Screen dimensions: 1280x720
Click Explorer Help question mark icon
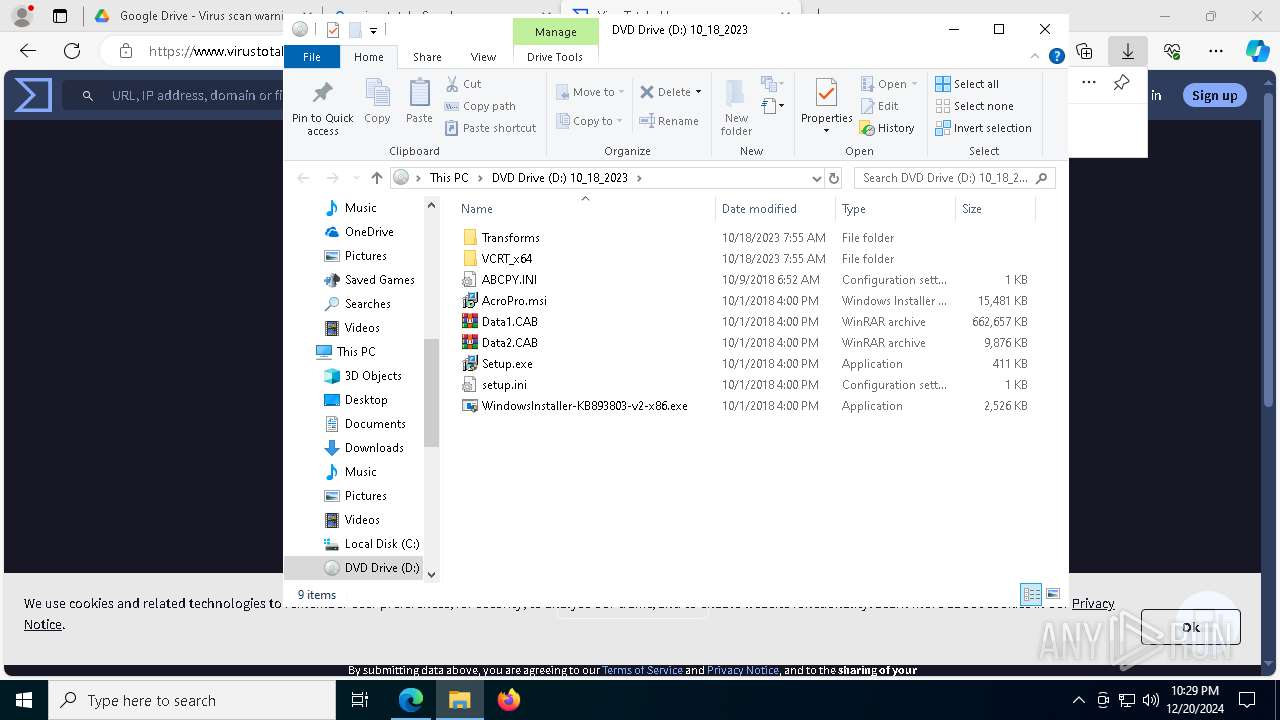[x=1056, y=57]
